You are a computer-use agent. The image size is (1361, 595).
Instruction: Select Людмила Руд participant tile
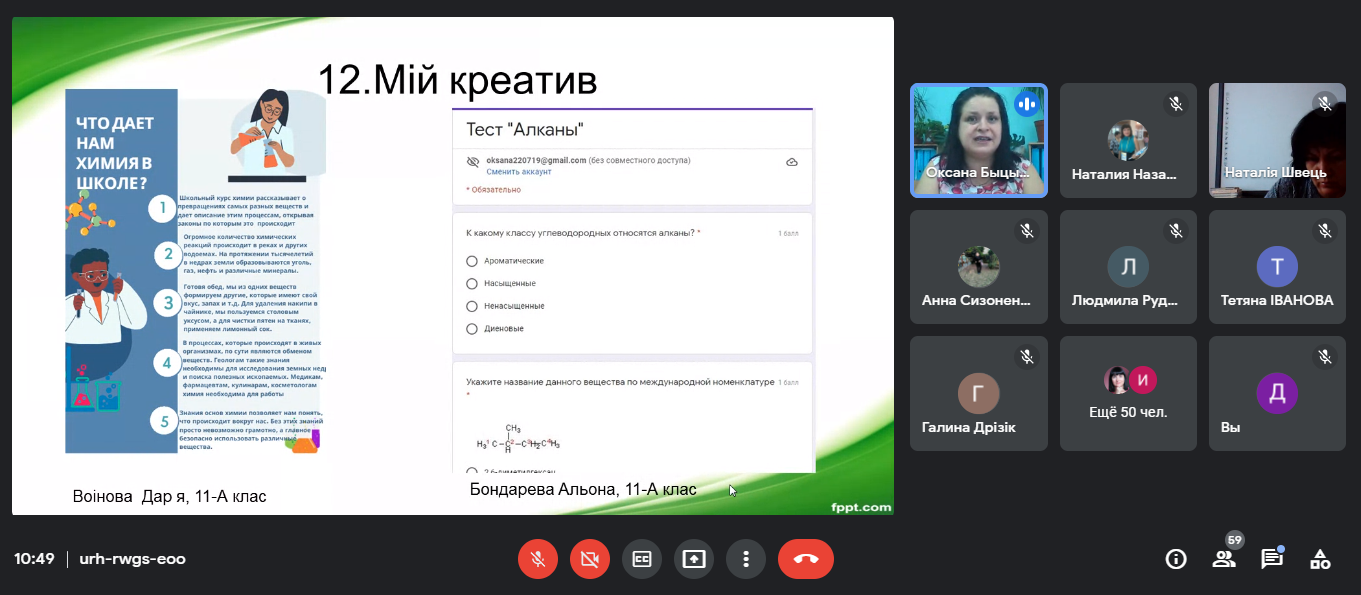tap(1129, 267)
